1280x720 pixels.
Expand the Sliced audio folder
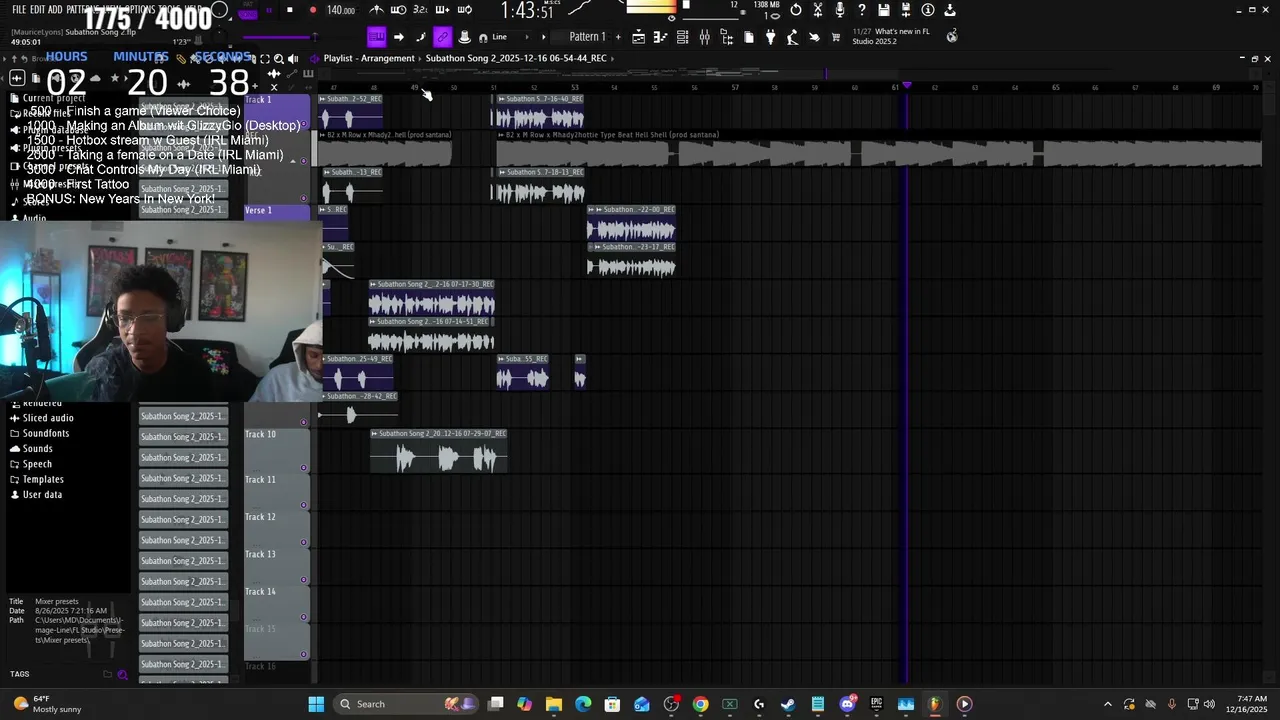click(48, 418)
